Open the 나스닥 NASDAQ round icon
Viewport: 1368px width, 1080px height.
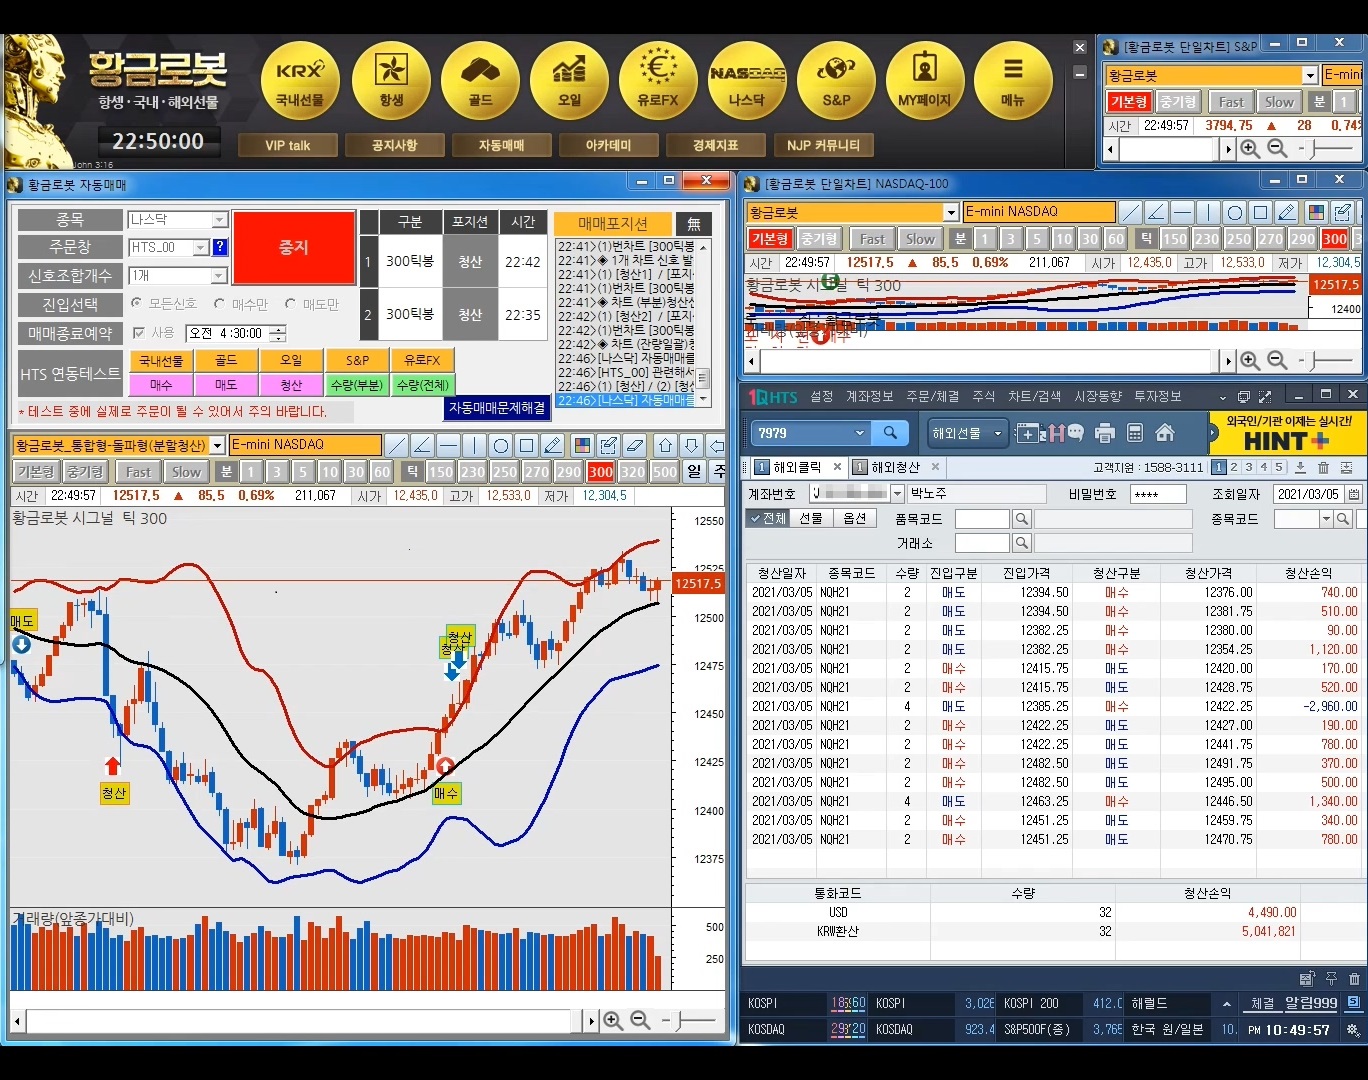(x=747, y=81)
